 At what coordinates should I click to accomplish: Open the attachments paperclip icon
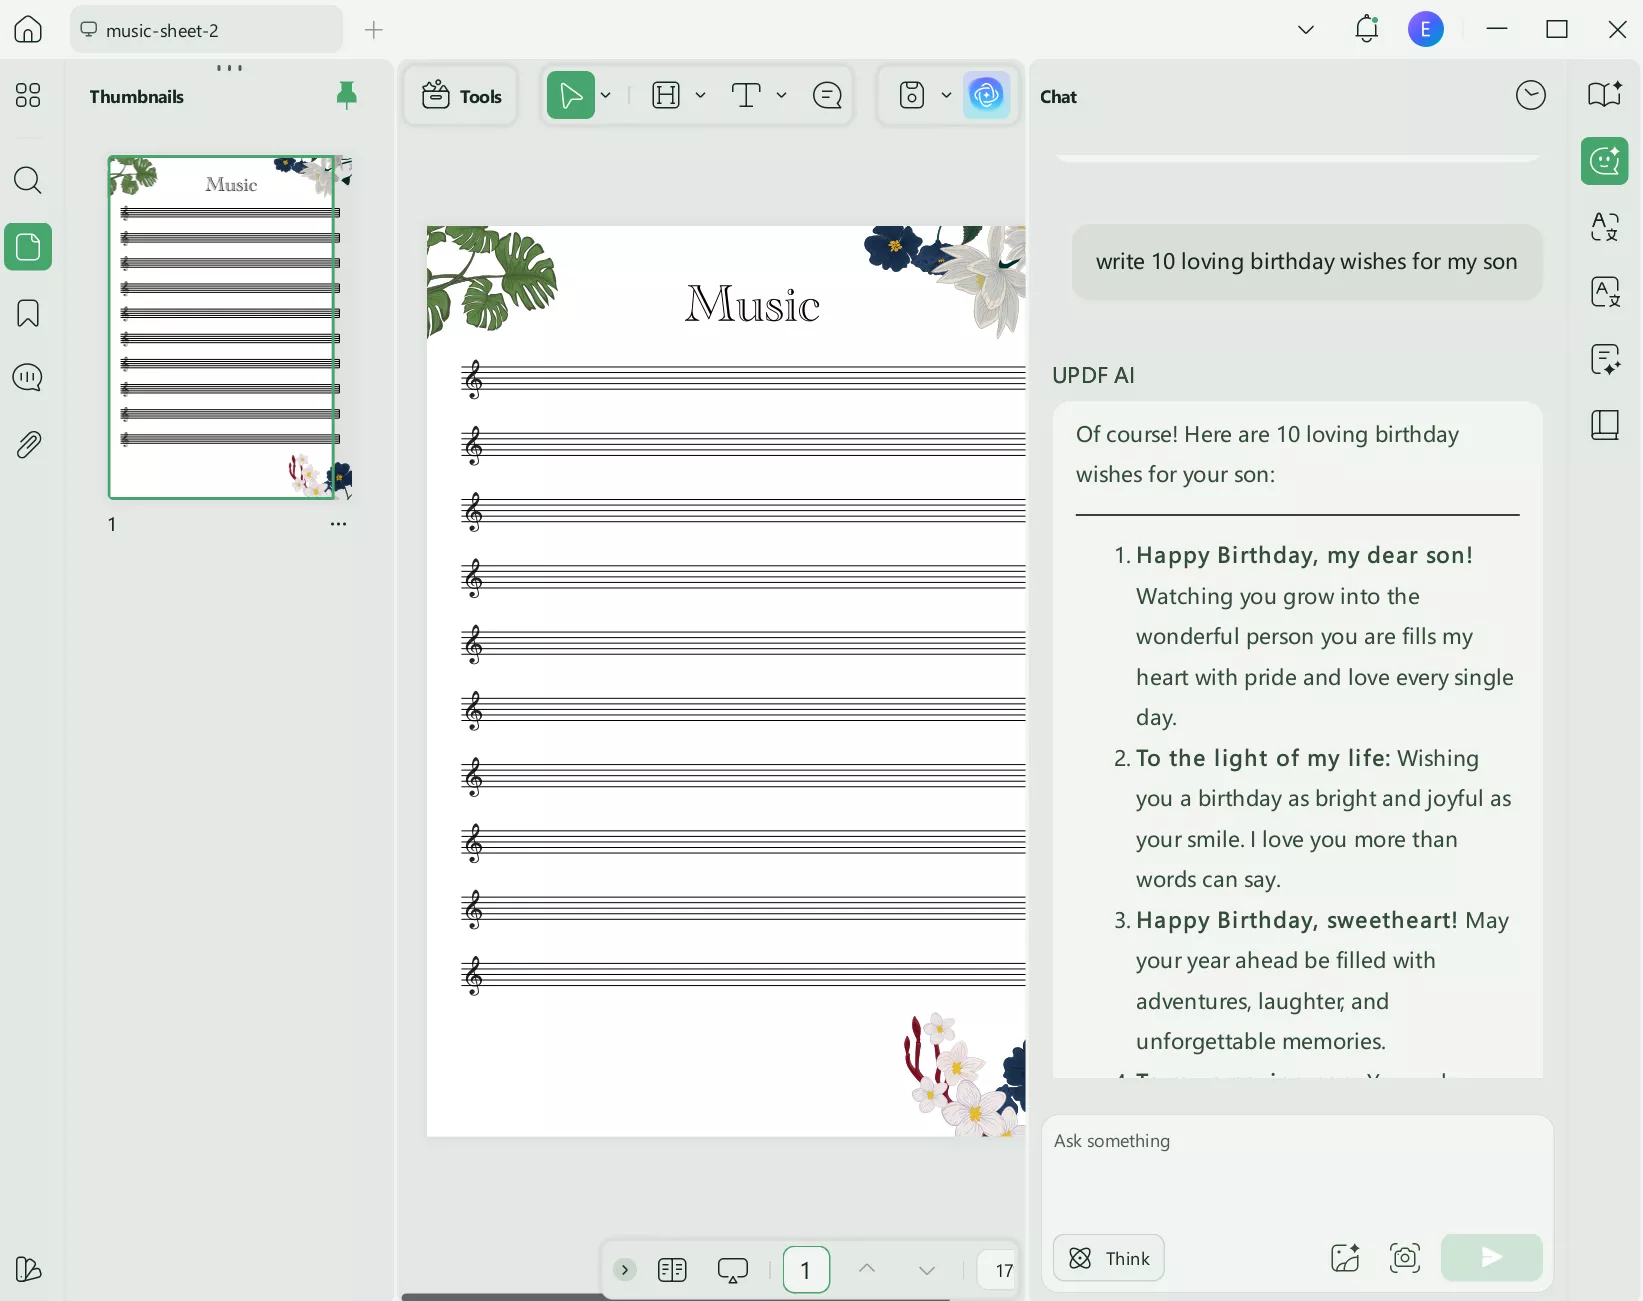pos(28,444)
